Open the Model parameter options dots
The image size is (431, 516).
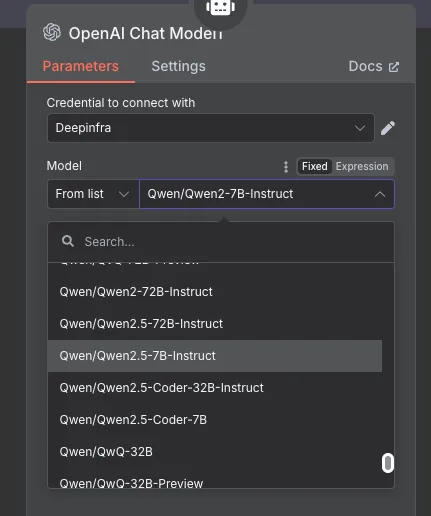(286, 167)
